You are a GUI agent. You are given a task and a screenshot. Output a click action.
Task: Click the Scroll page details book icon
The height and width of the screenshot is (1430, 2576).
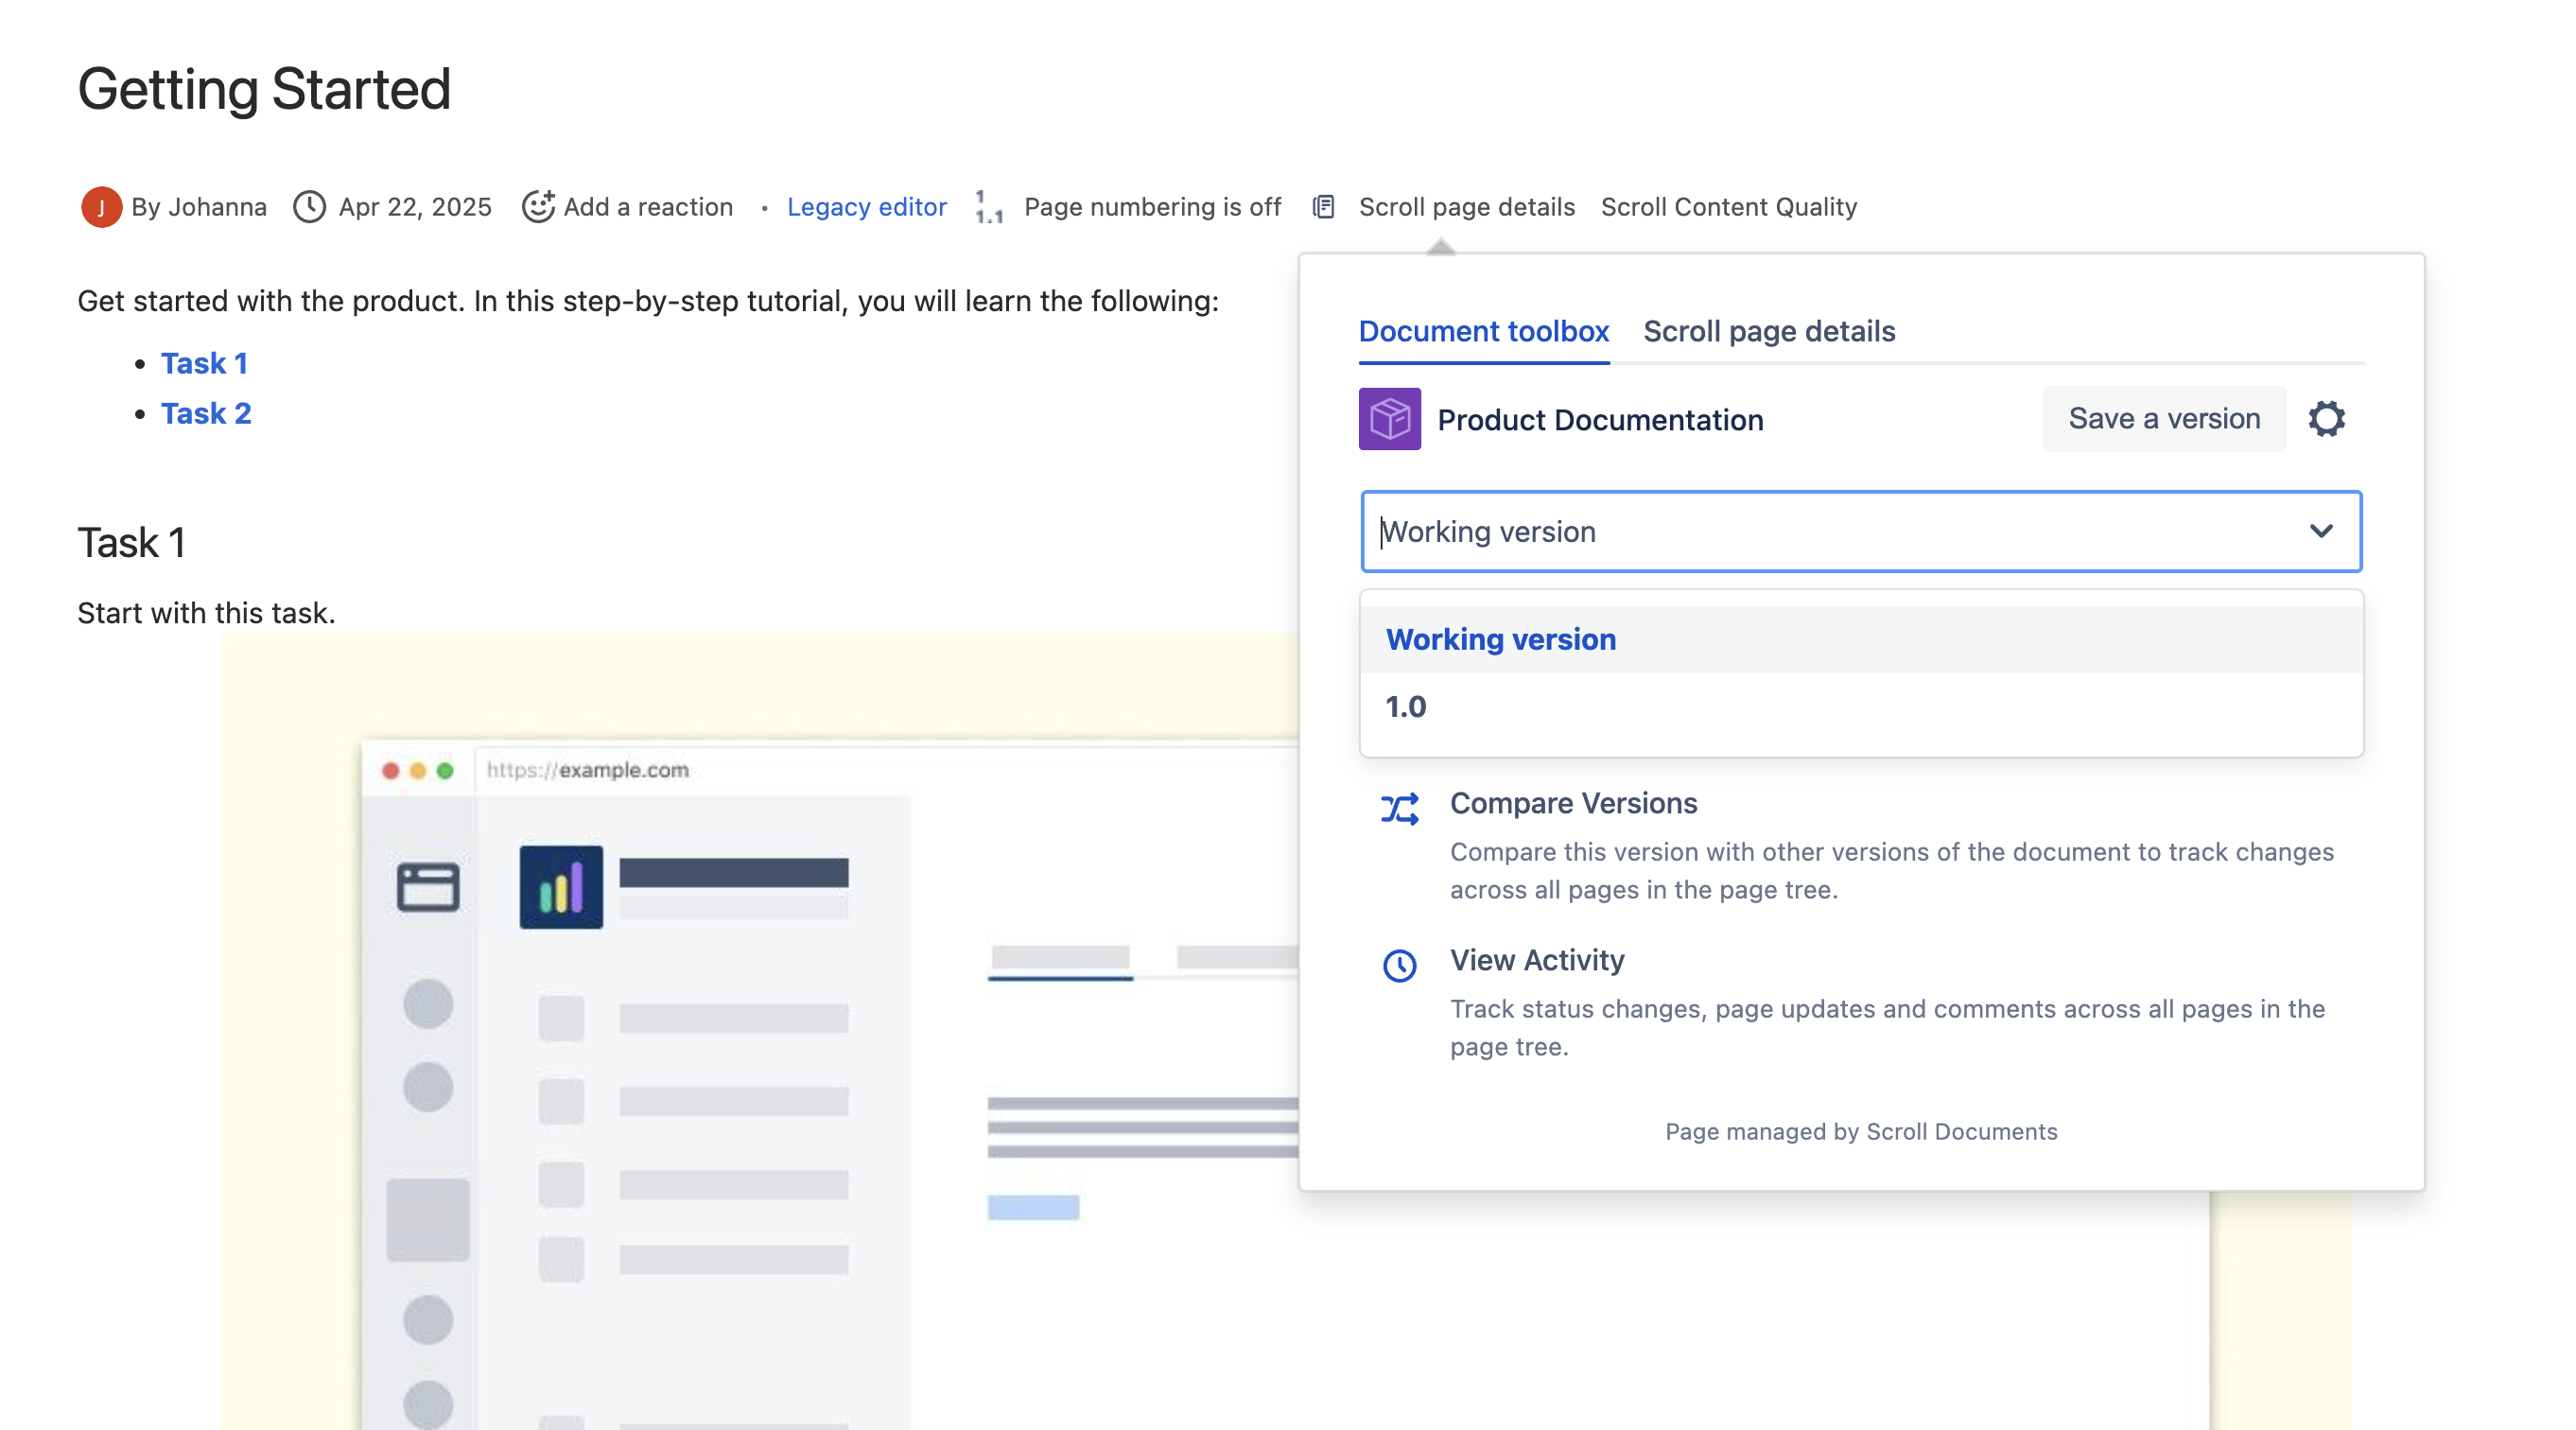point(1324,207)
